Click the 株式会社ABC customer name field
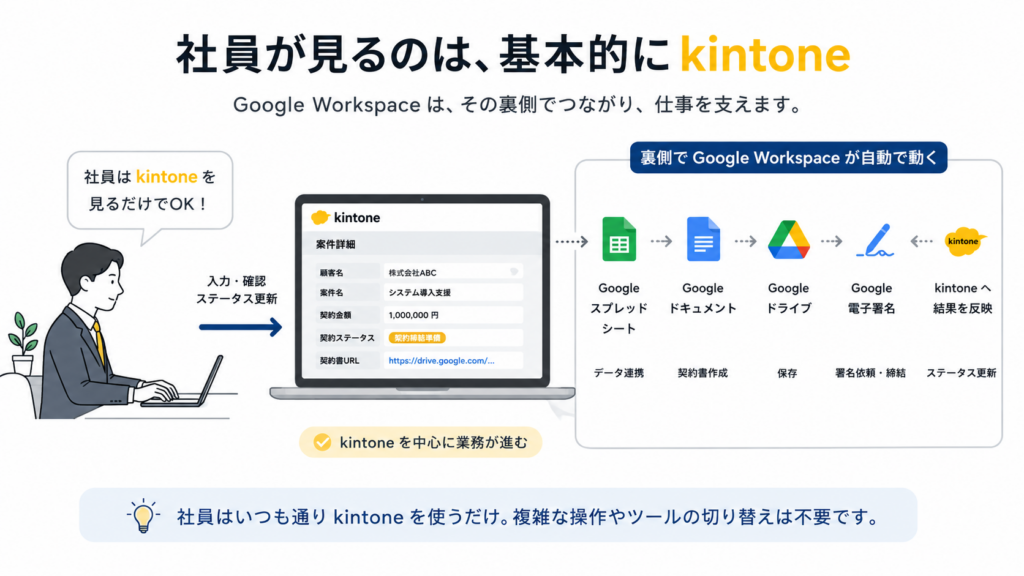Image resolution: width=1024 pixels, height=576 pixels. (x=453, y=272)
